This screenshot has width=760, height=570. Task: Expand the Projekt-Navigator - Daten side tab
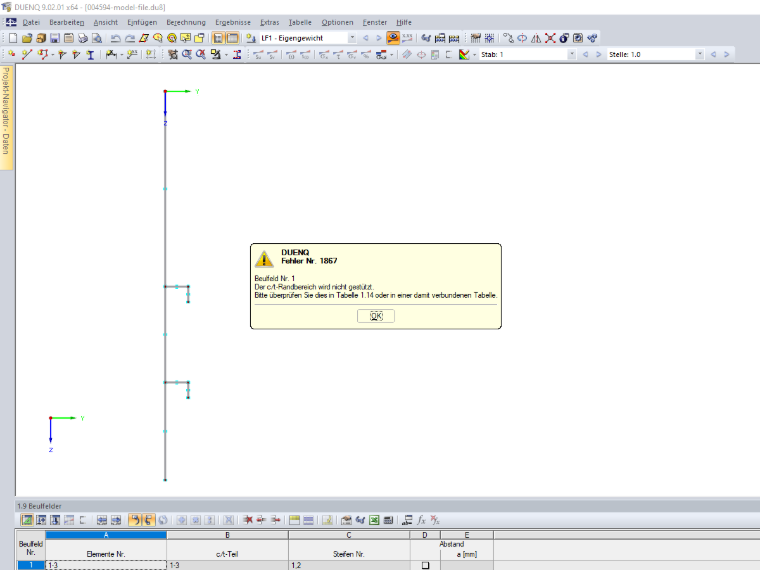click(6, 117)
